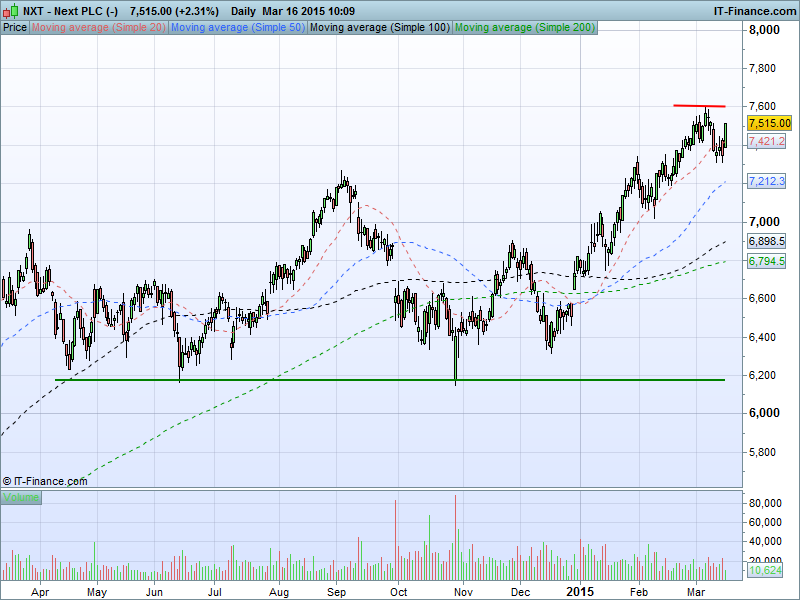The image size is (800, 600).
Task: Click the 10,624 volume value tag
Action: click(x=765, y=570)
